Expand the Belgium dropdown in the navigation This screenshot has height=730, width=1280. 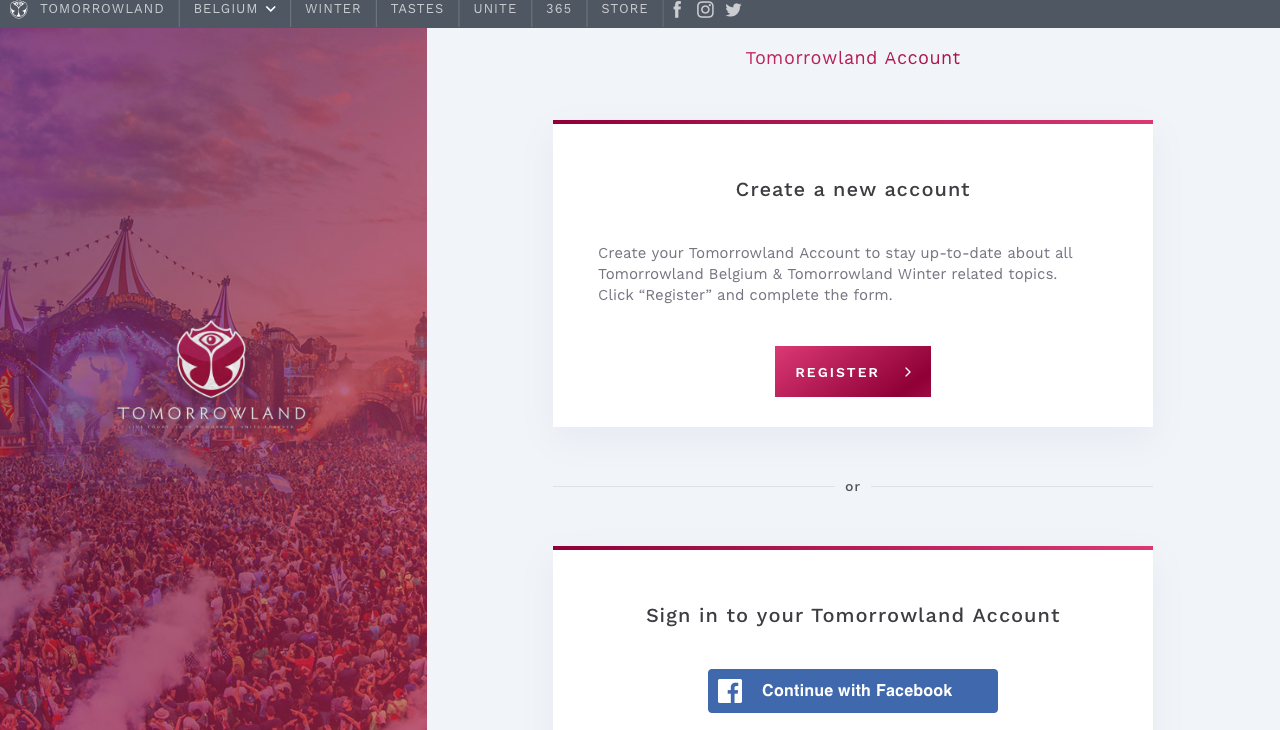click(x=234, y=9)
